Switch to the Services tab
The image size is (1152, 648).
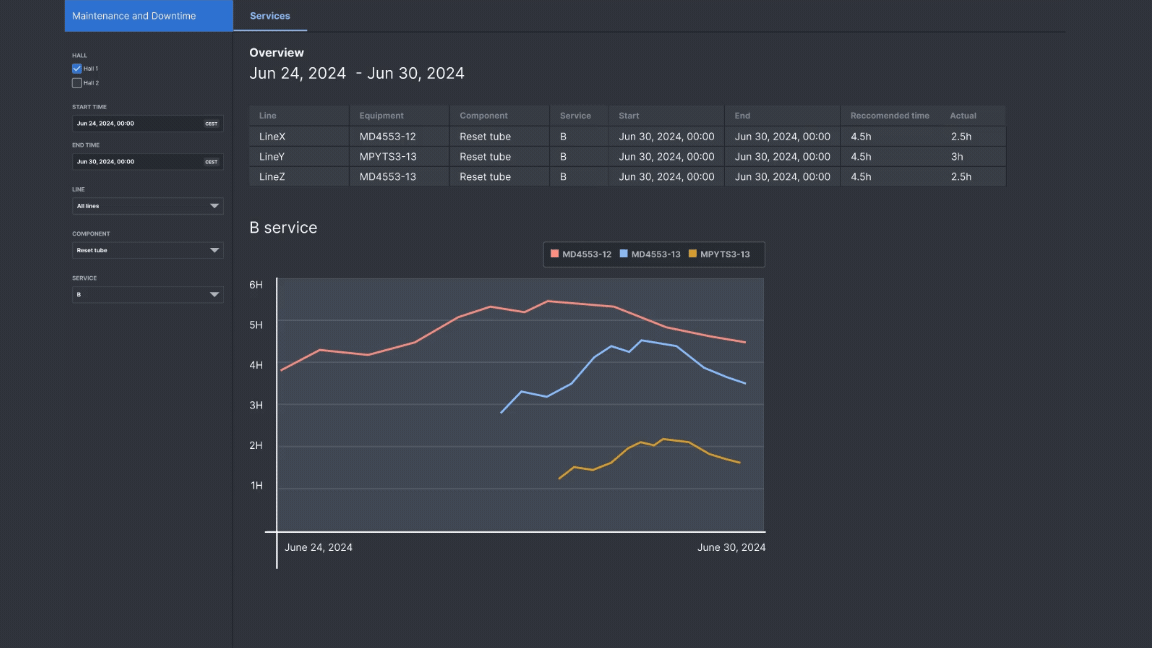(270, 16)
